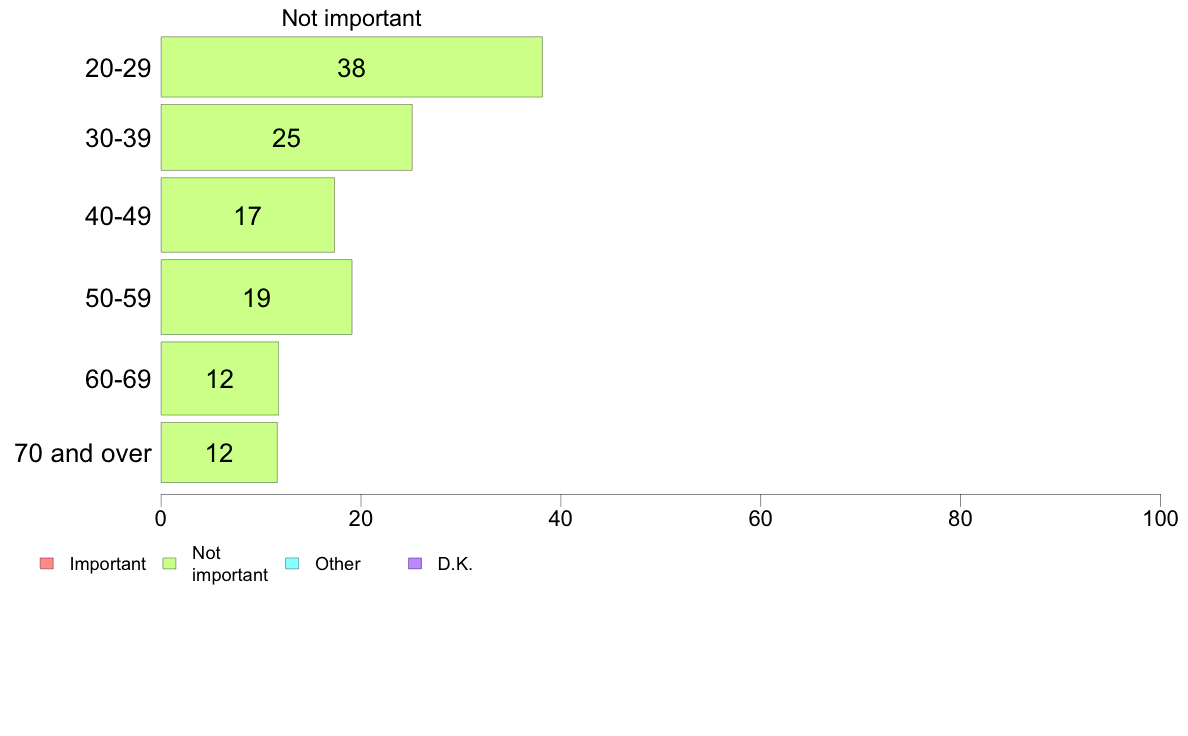Toggle the Other legend swatch
1188x736 pixels.
(292, 563)
